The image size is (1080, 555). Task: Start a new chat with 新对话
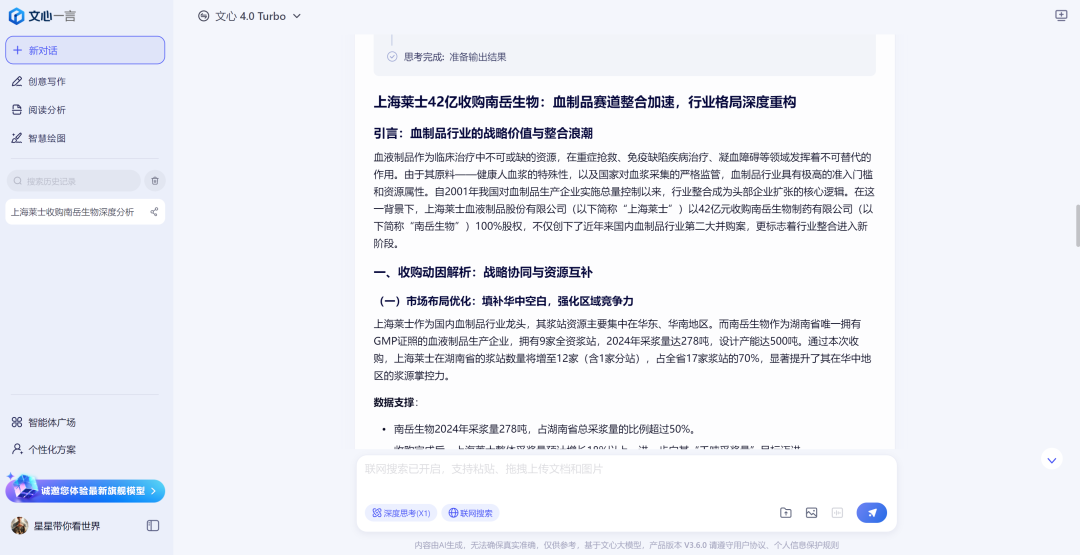pos(85,50)
